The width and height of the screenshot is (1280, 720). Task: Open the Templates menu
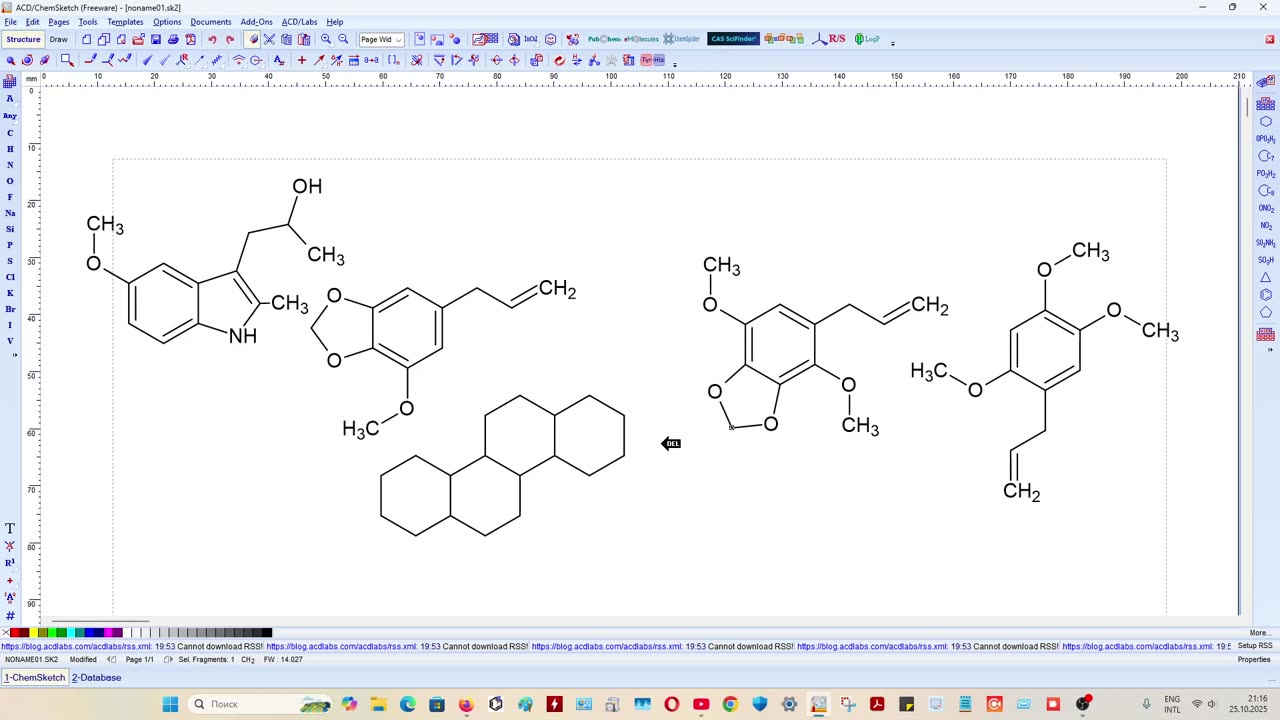tap(125, 22)
